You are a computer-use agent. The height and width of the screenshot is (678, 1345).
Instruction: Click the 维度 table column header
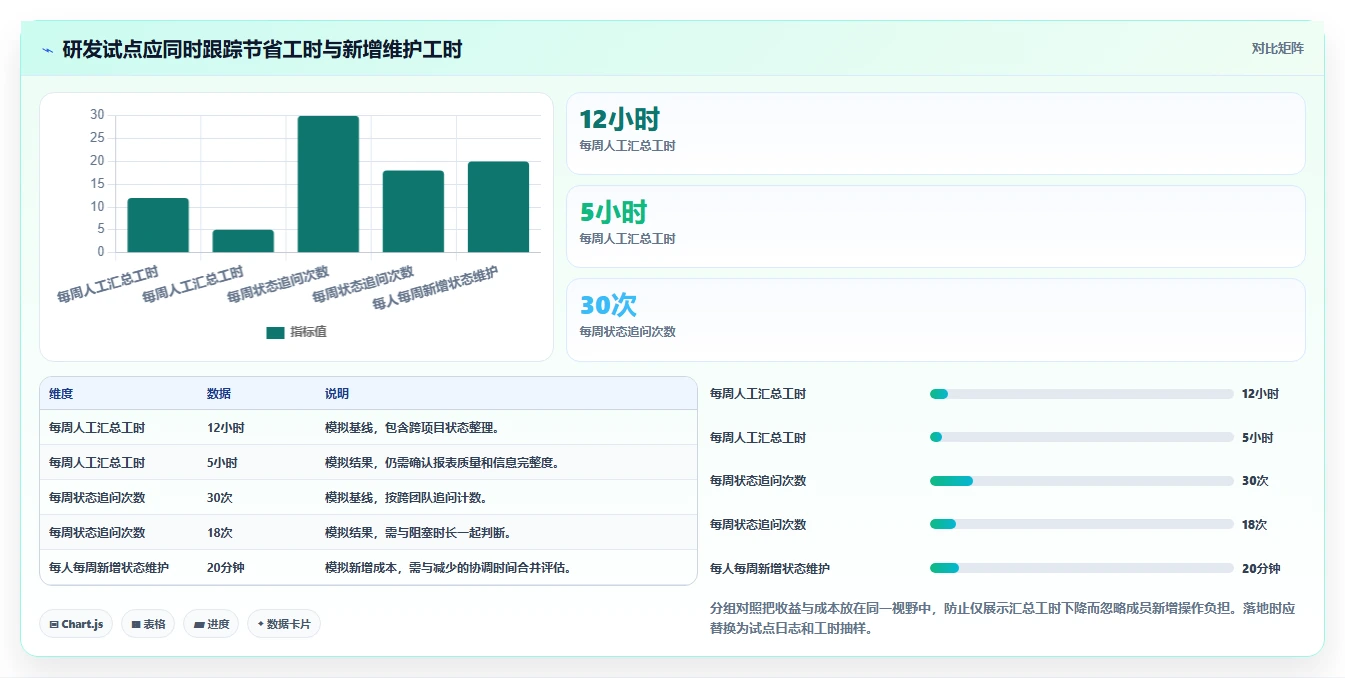pyautogui.click(x=61, y=394)
